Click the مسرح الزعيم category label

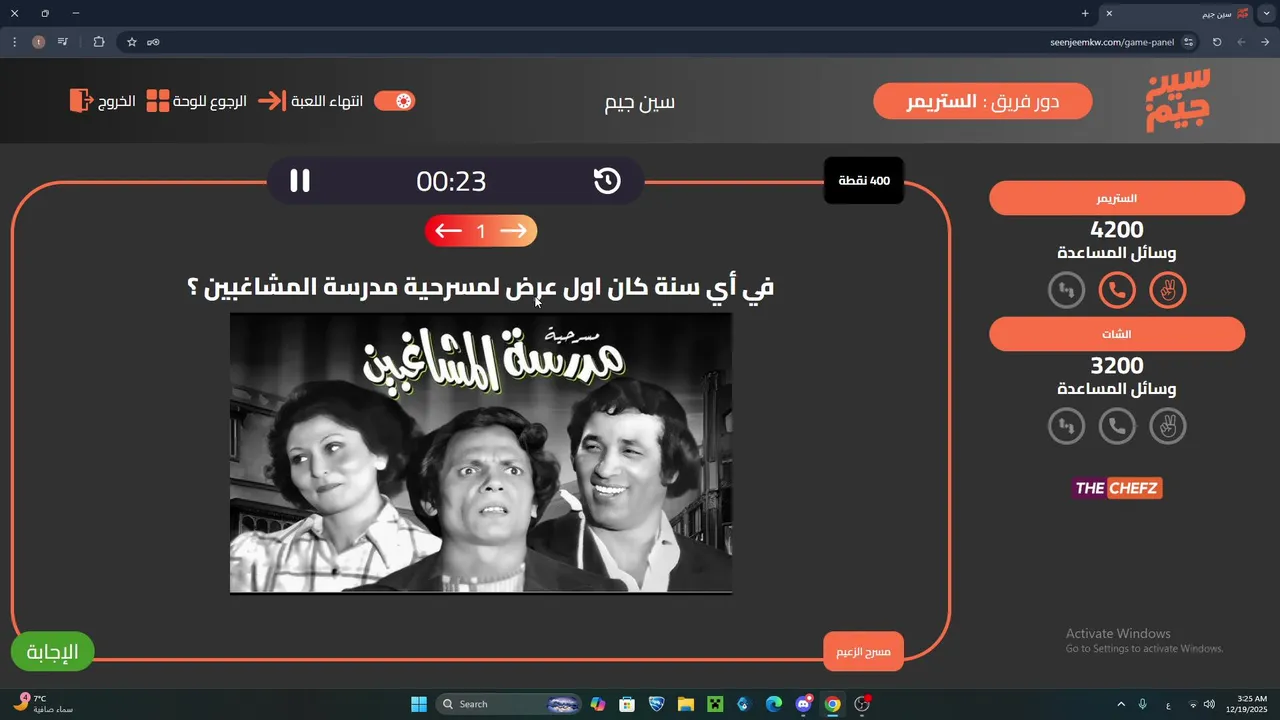click(x=863, y=652)
